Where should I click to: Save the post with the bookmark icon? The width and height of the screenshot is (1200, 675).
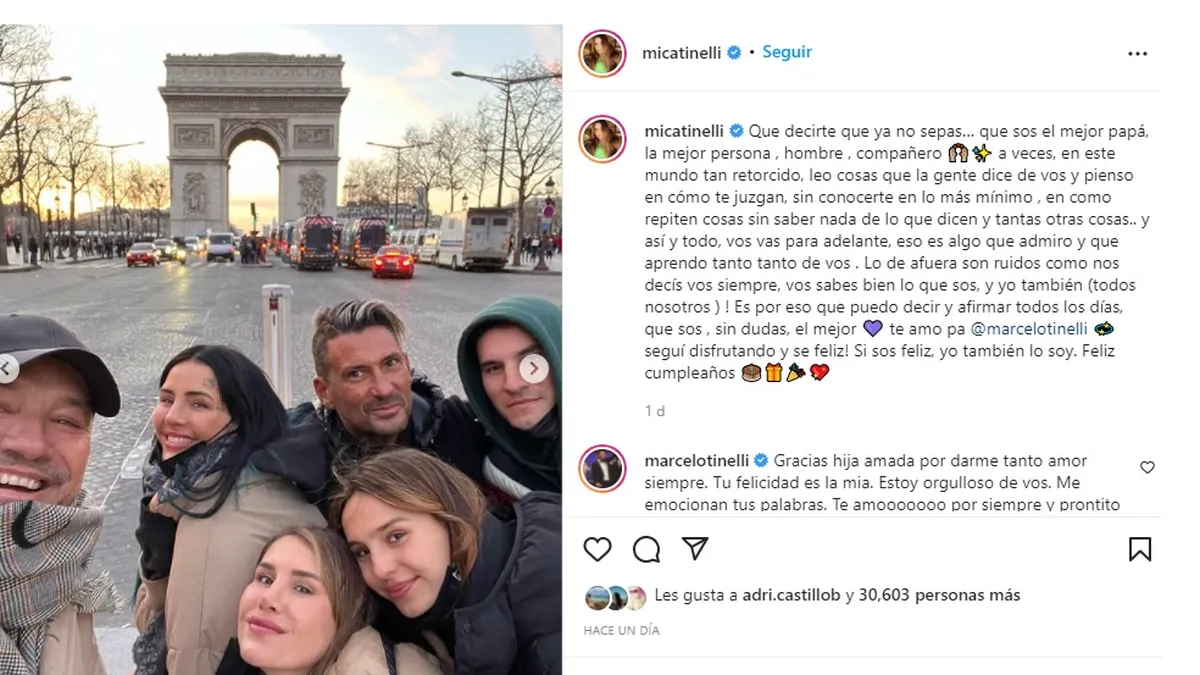(x=1139, y=549)
